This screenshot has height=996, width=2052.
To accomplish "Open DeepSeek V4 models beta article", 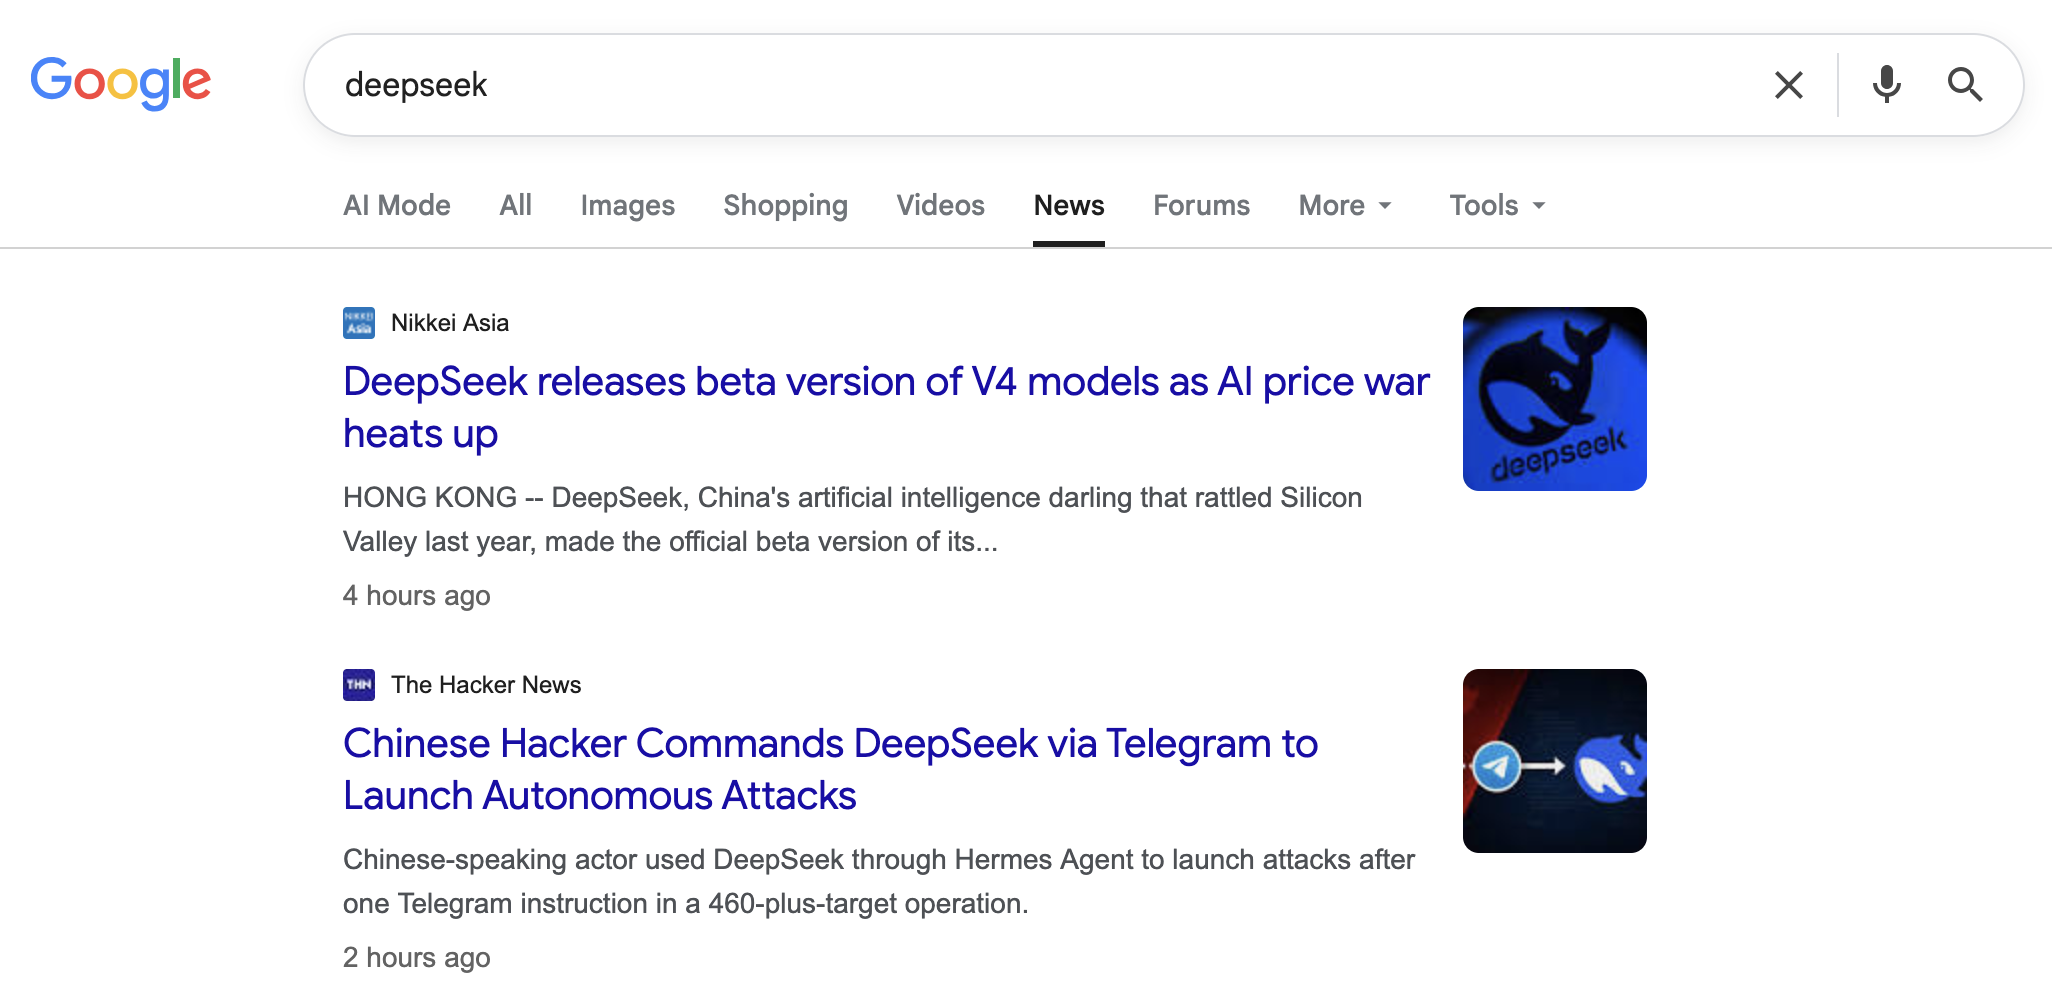I will click(886, 407).
